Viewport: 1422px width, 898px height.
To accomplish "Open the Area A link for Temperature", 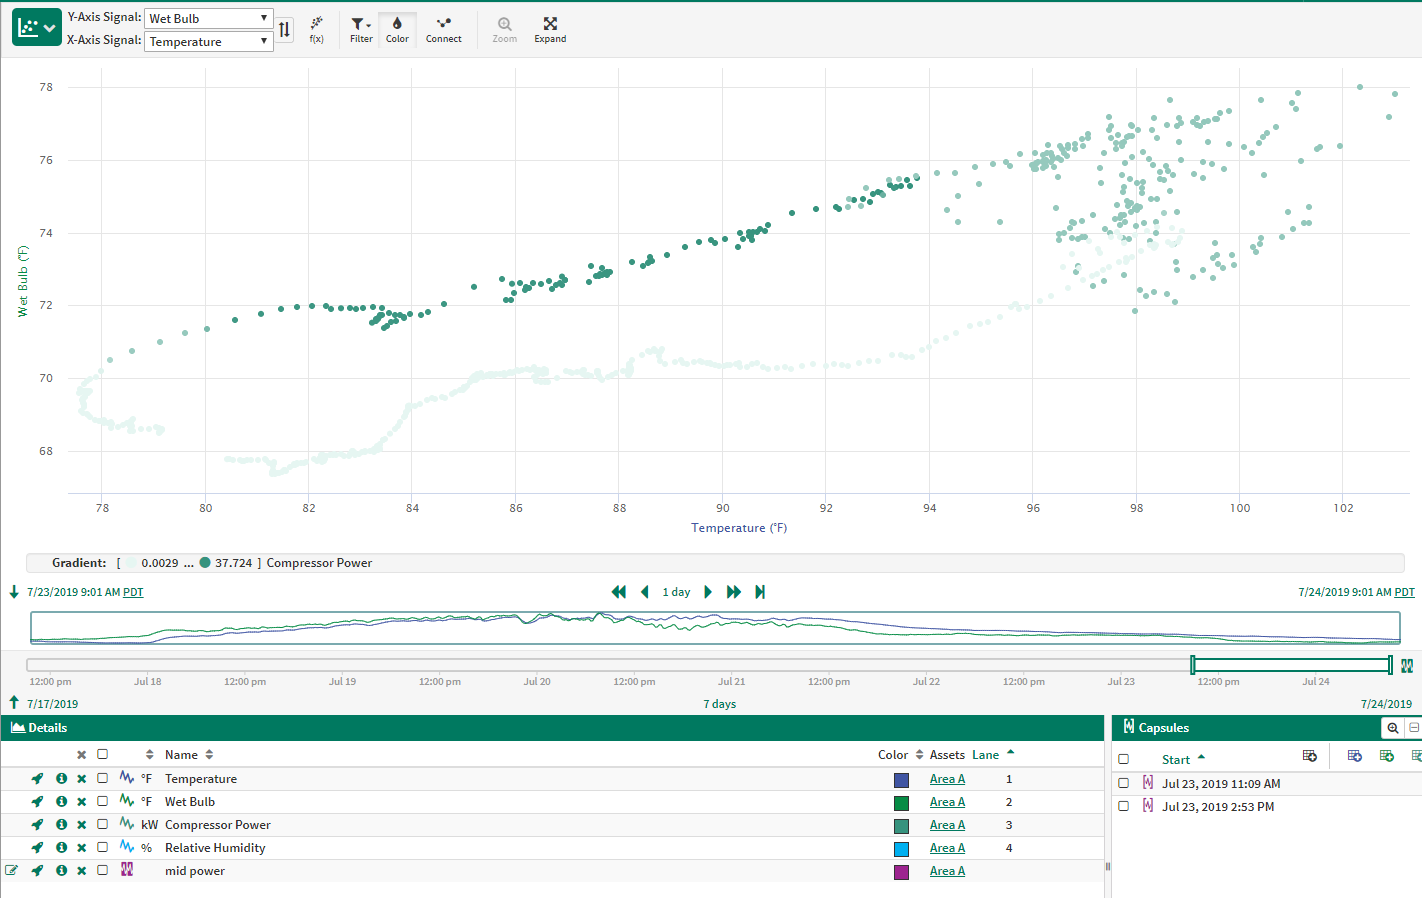I will 946,779.
